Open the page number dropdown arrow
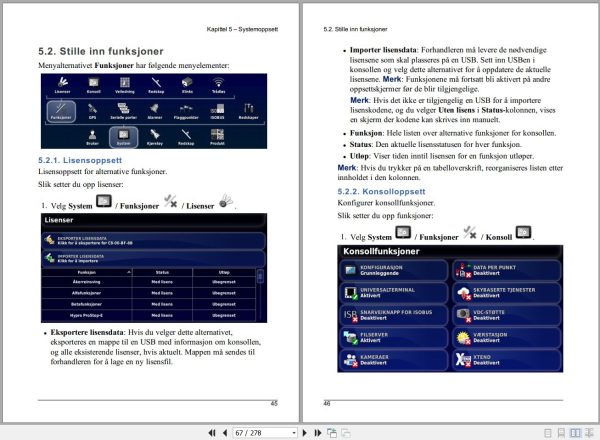This screenshot has width=600, height=440. point(294,433)
